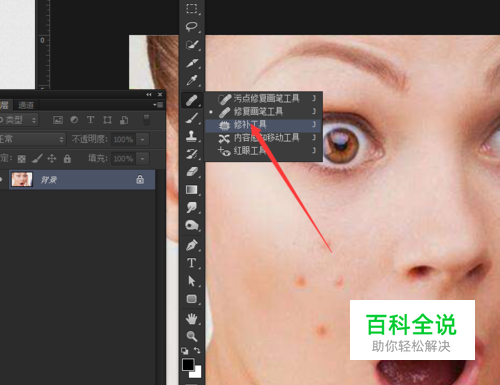Open the fill slider dropdown arrow
This screenshot has height=385, width=500.
[x=142, y=159]
